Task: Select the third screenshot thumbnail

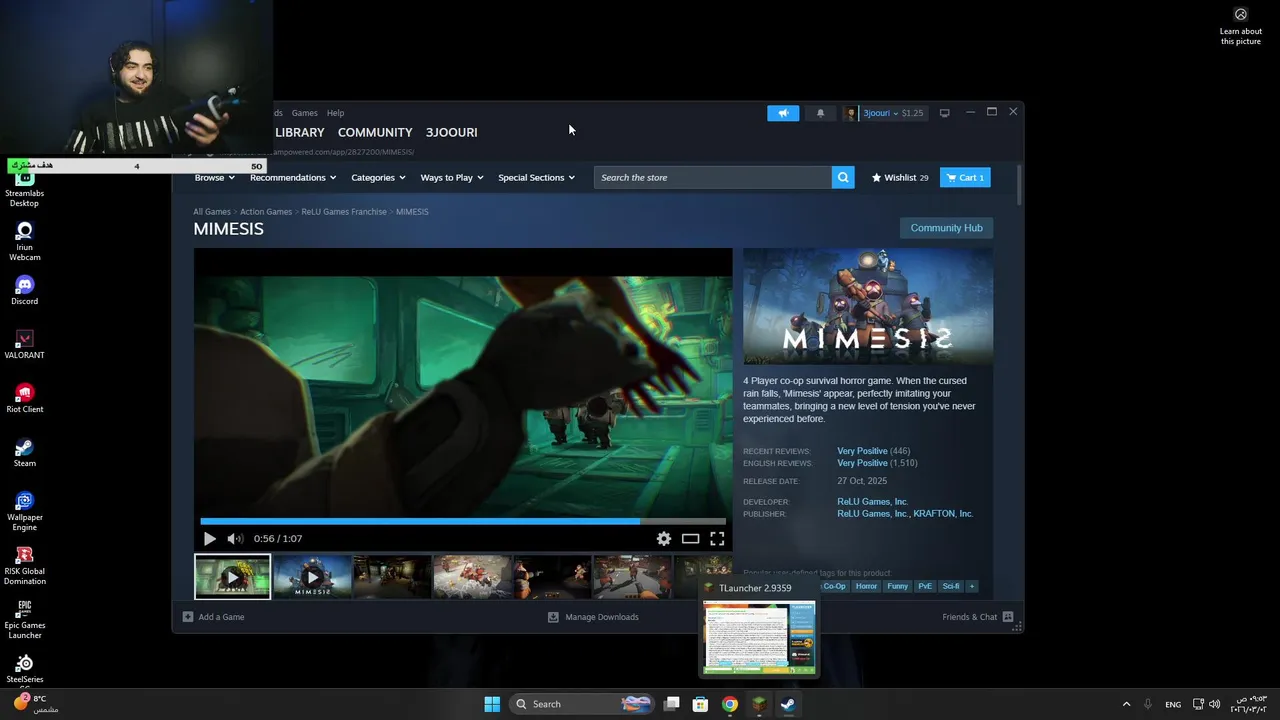Action: pos(392,577)
